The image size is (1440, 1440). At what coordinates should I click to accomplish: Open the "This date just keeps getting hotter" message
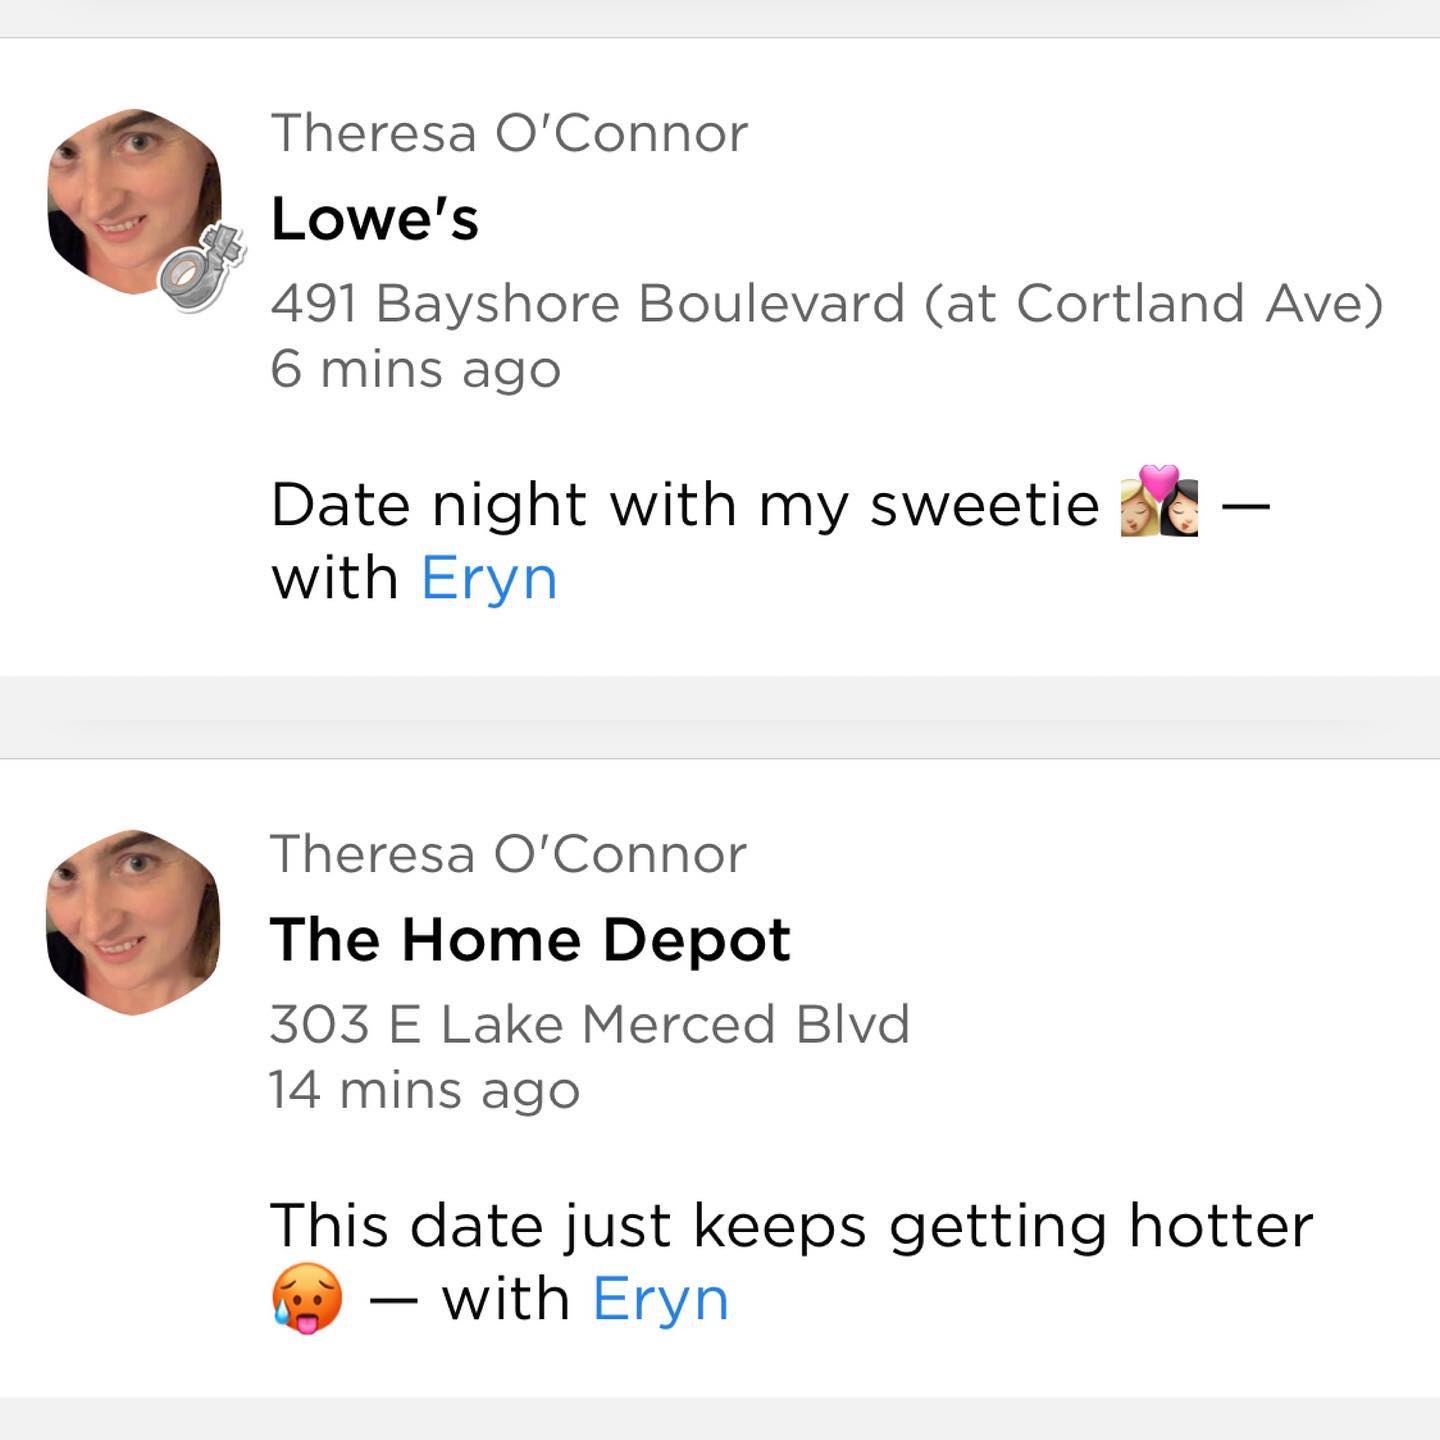click(x=790, y=1225)
